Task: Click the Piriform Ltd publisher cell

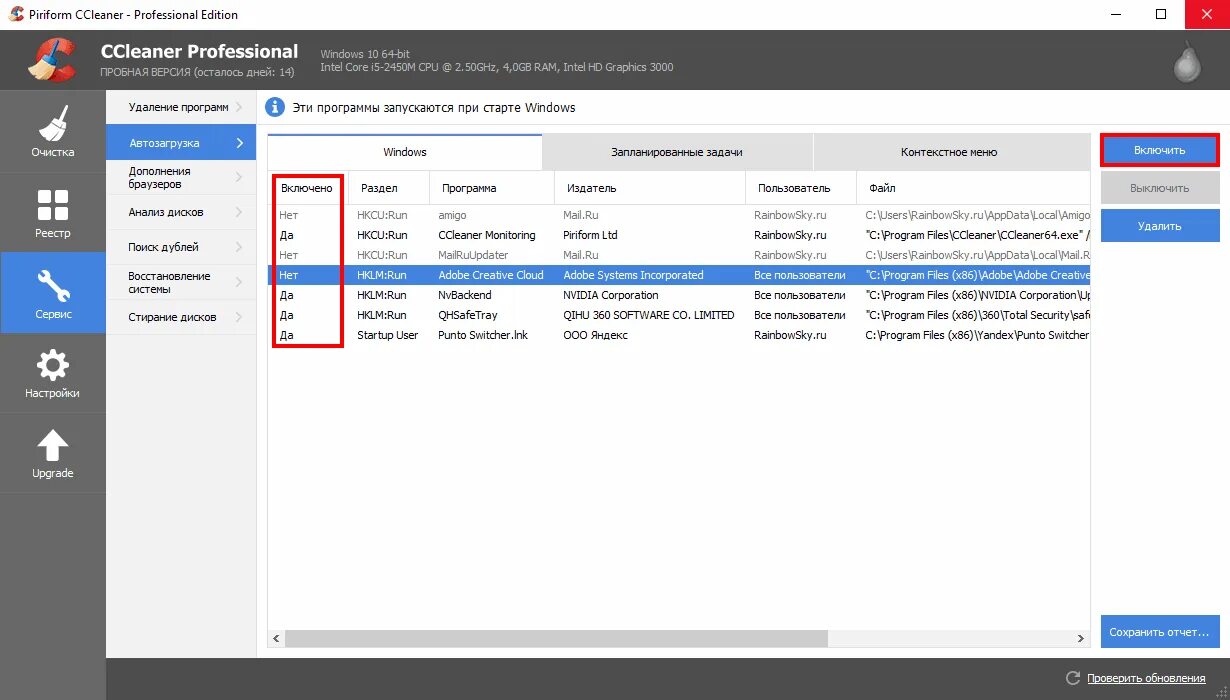Action: (x=590, y=235)
